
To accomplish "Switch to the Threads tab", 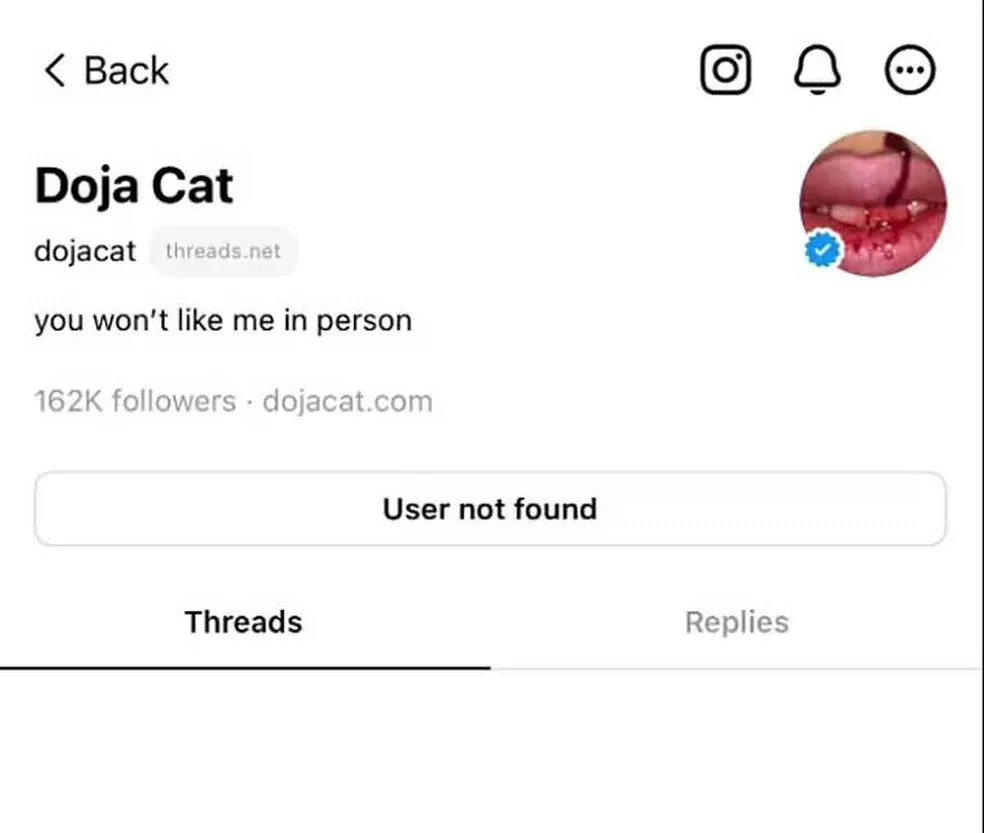I will (x=243, y=622).
